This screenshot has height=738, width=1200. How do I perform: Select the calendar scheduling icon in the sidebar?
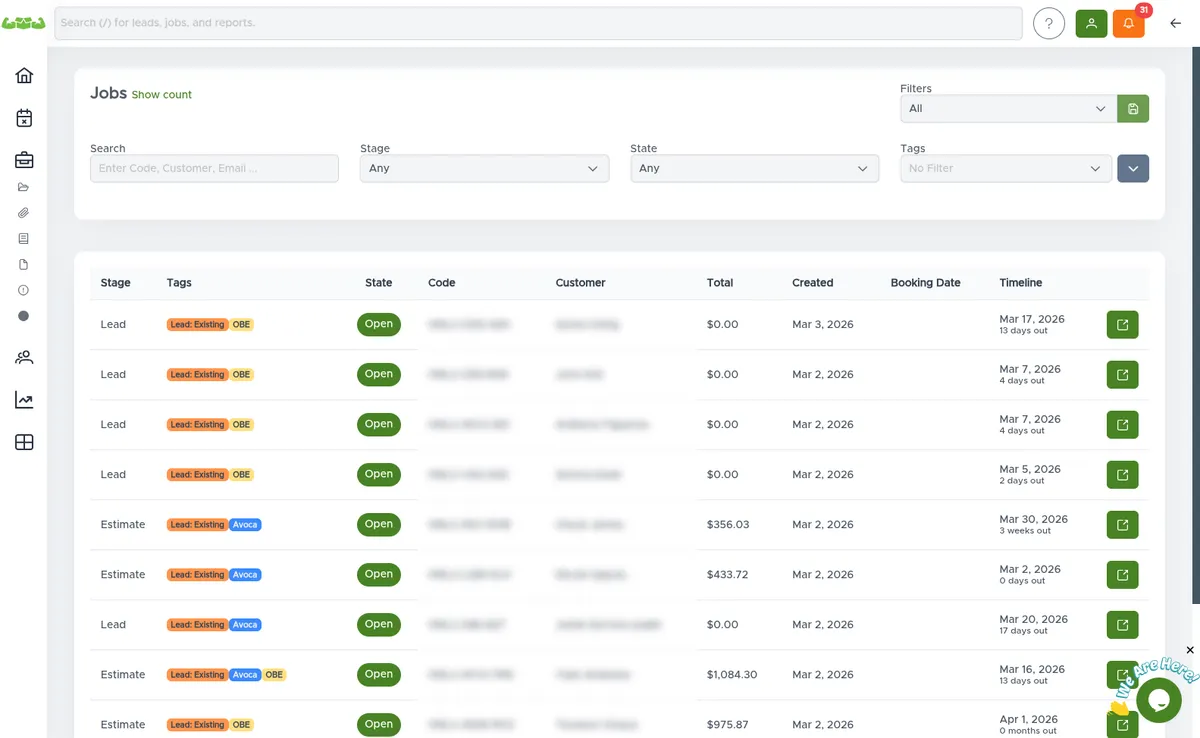23,117
